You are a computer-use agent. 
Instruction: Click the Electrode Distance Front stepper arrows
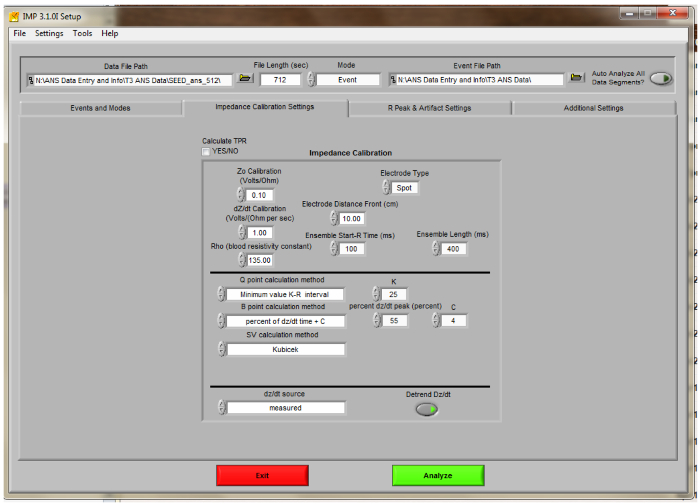coord(332,218)
